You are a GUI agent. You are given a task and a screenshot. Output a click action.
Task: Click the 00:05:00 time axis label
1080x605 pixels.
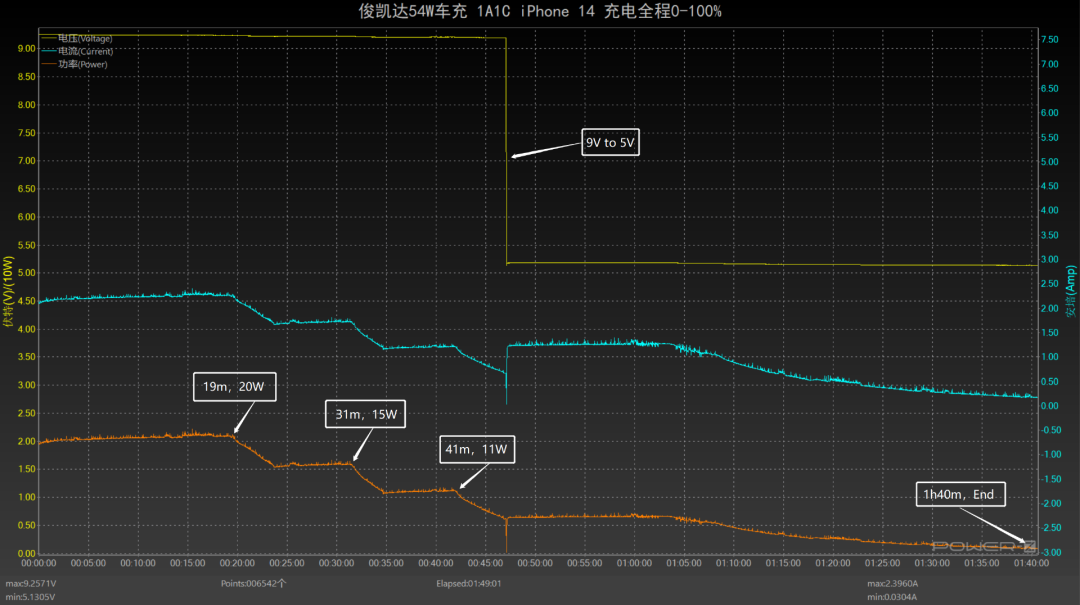88,563
